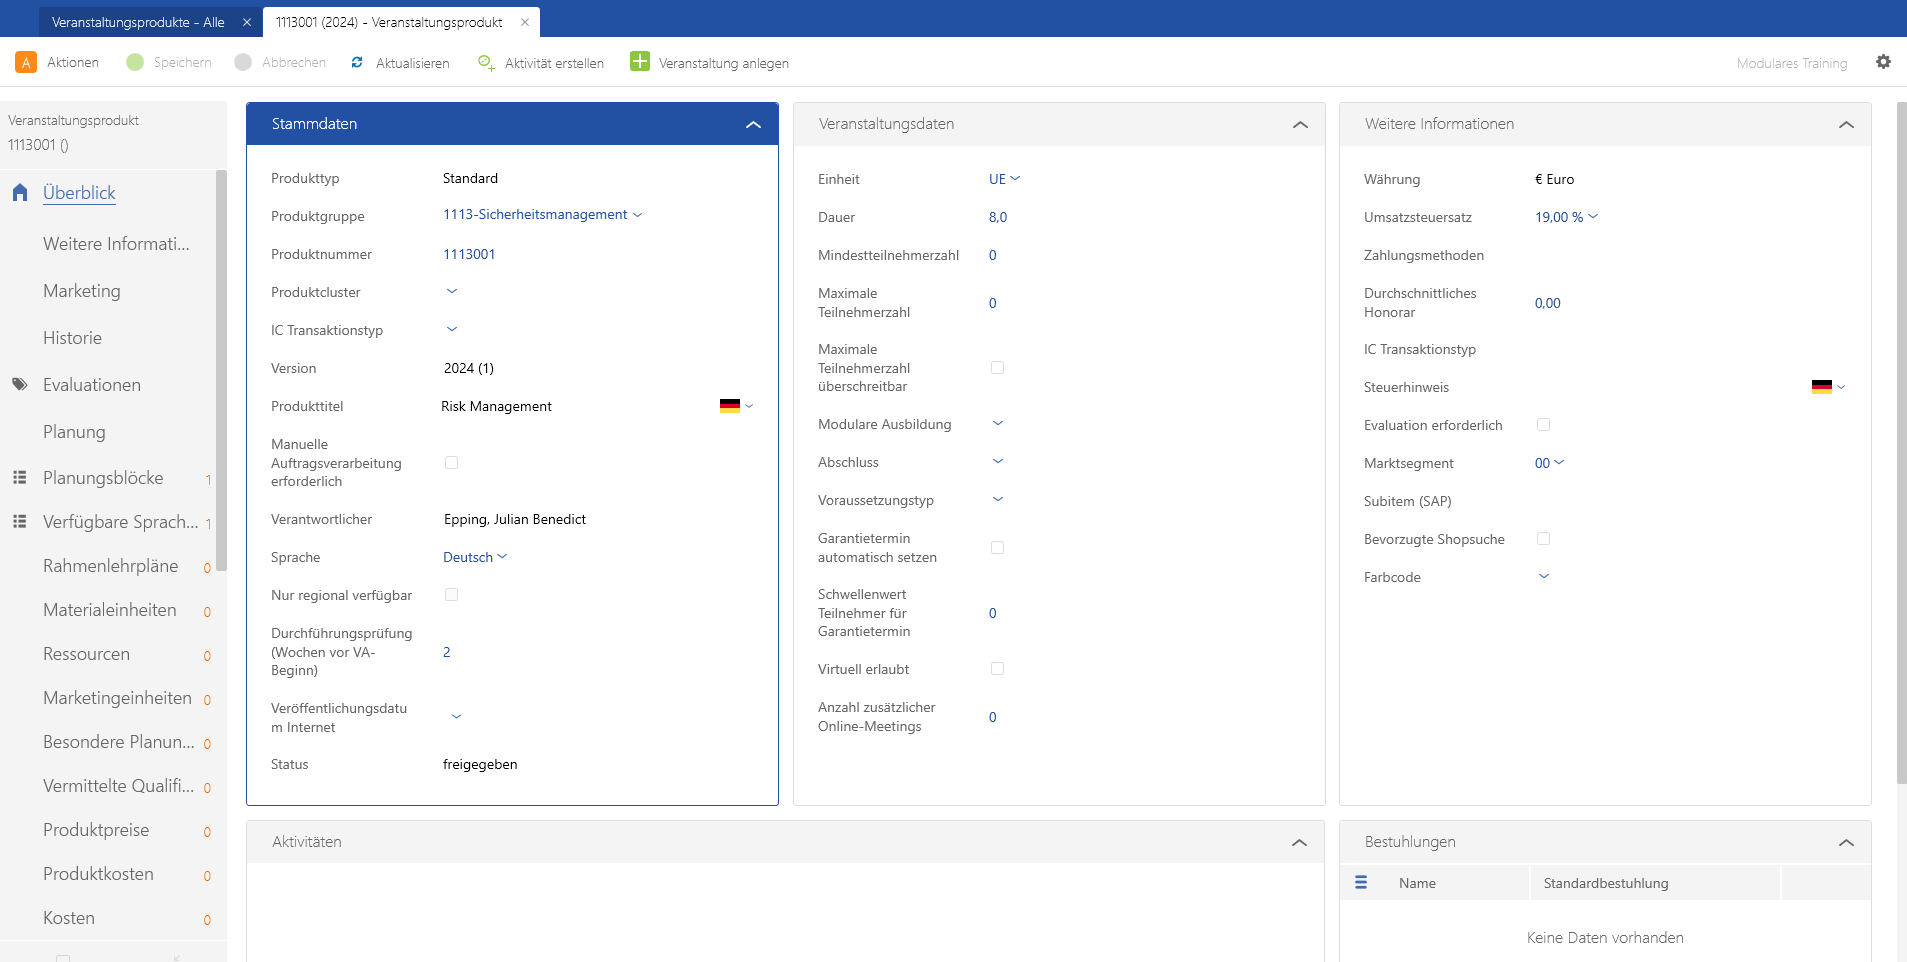Click the Produktnummer 1113001 link
Screen dimensions: 1907x962
click(x=469, y=254)
